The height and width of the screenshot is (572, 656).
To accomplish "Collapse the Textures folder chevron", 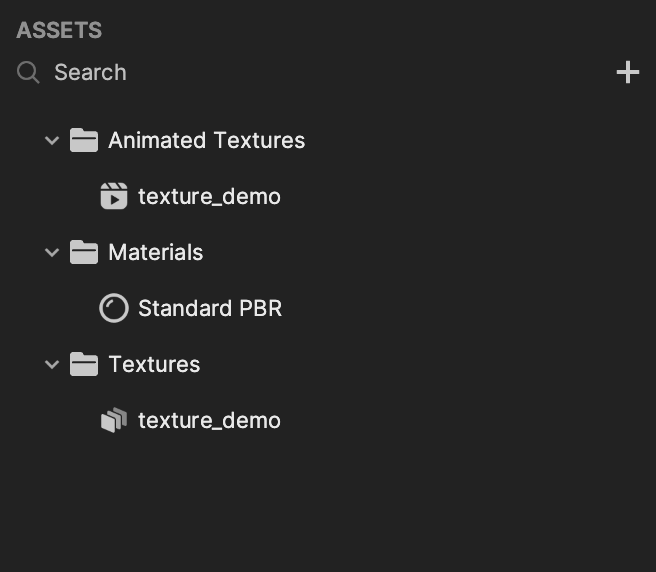I will pyautogui.click(x=52, y=365).
